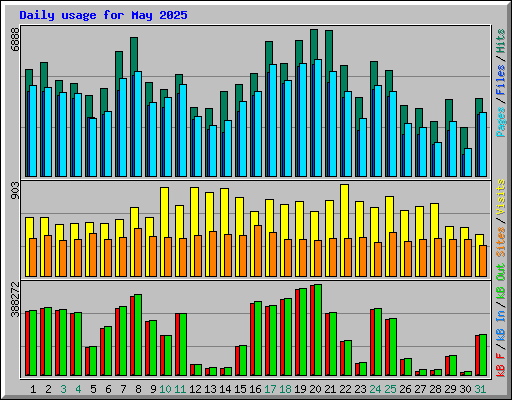This screenshot has height=400, width=512.
Task: Click the kB Out bar for day 31
Action: [483, 355]
